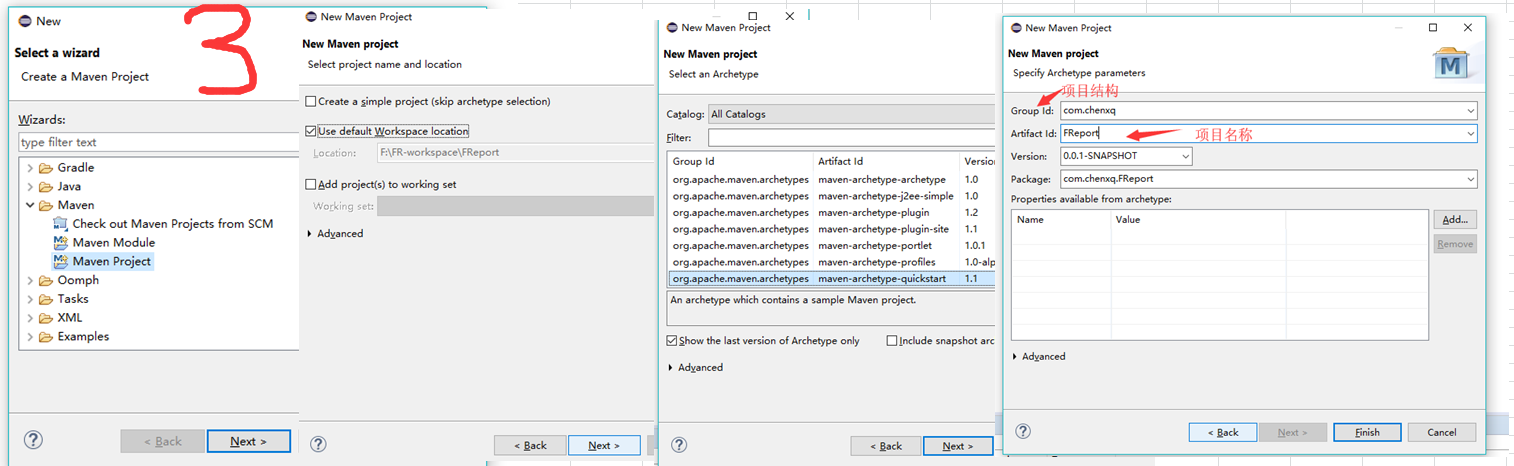1514x466 pixels.
Task: Enable Create a simple project checkbox
Action: 311,102
